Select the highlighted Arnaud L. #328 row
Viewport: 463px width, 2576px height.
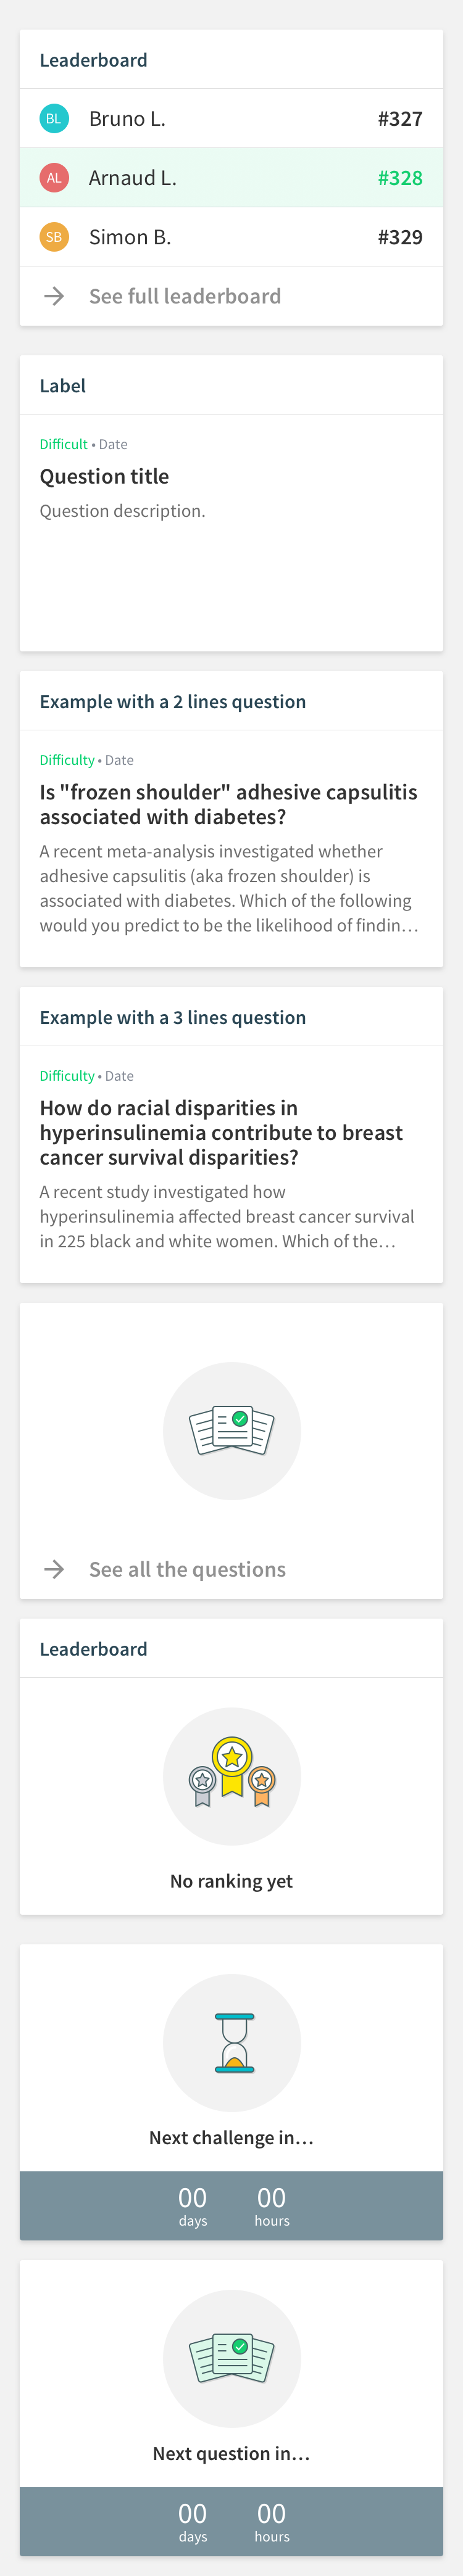(232, 178)
